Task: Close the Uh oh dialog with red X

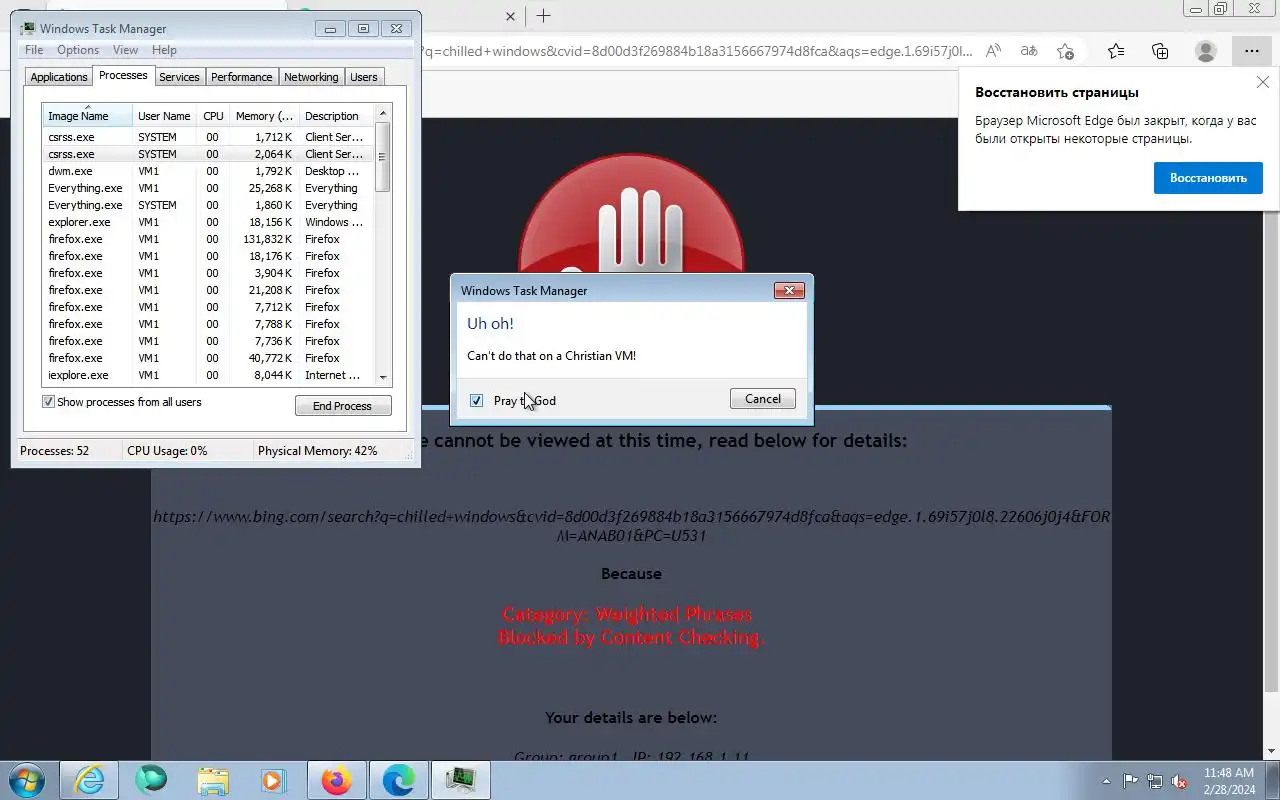Action: pyautogui.click(x=789, y=290)
